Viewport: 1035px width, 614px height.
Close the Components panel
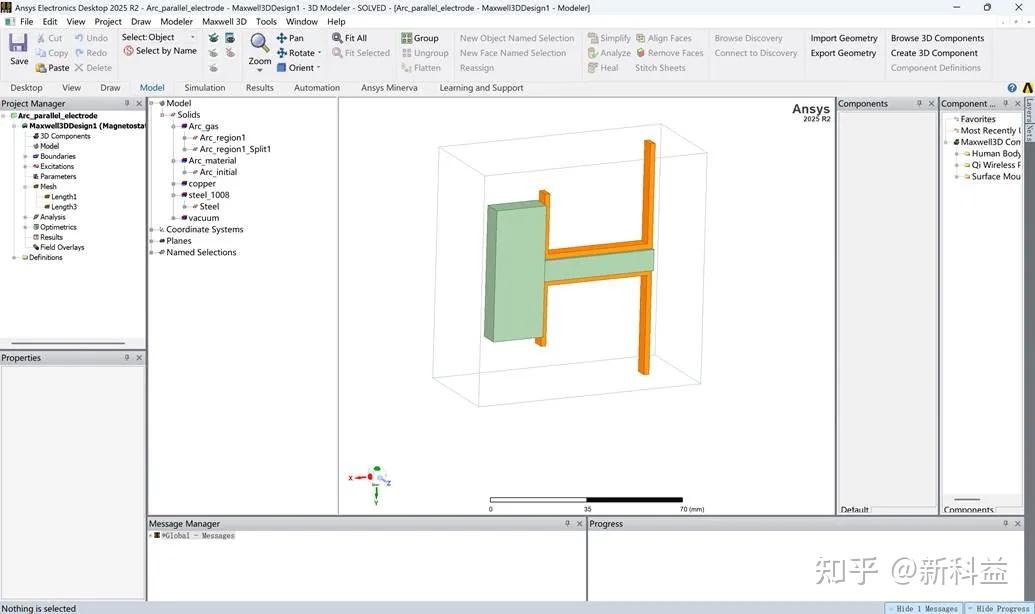(x=931, y=104)
